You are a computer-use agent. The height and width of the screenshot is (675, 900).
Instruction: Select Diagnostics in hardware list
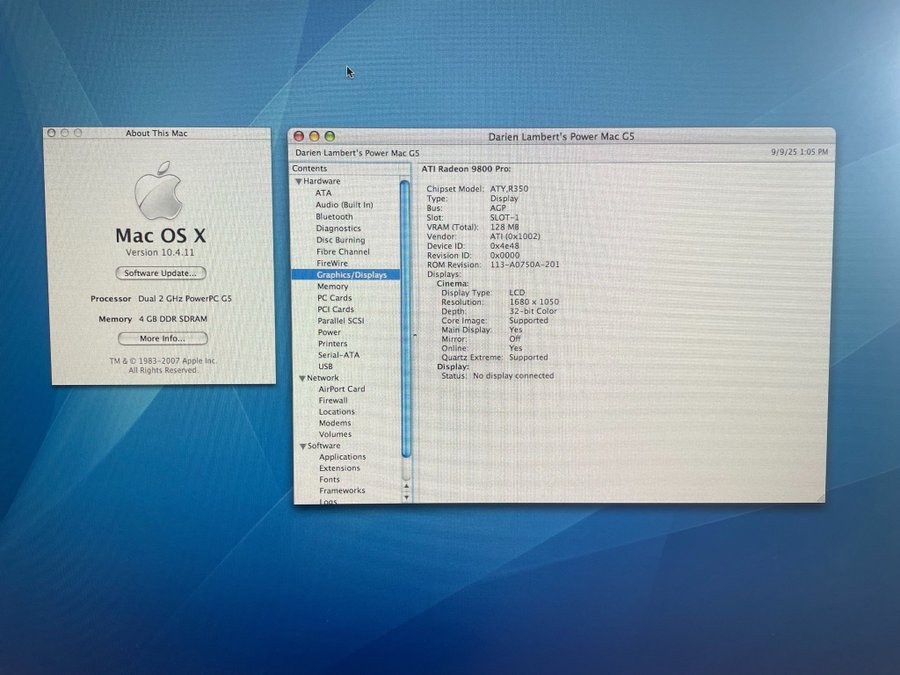(x=338, y=228)
